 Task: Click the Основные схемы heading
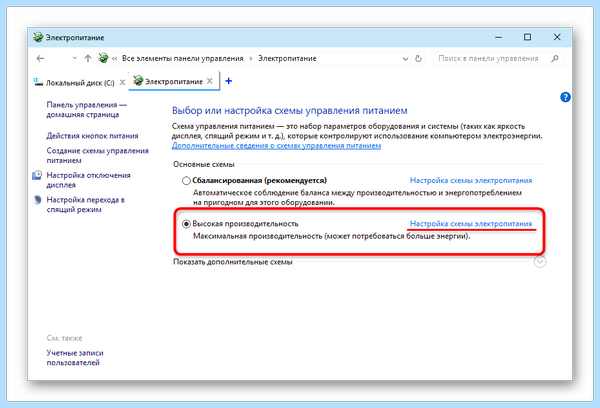[x=204, y=164]
